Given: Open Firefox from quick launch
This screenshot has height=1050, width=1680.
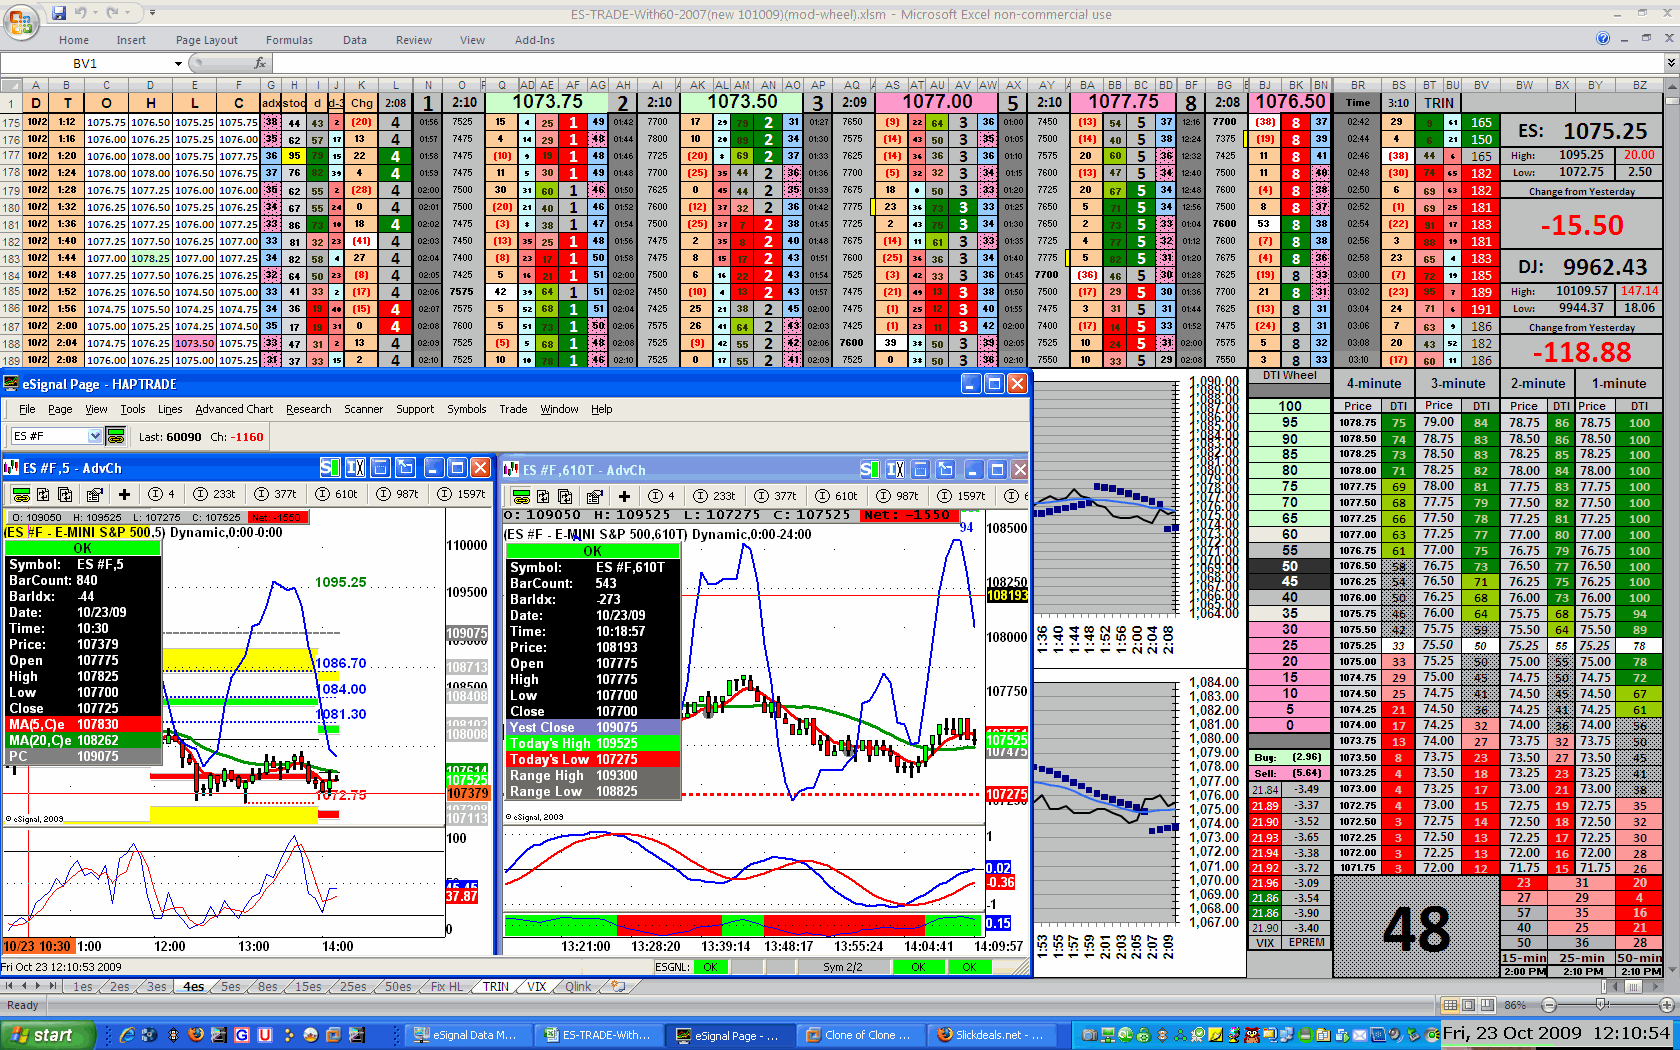Looking at the screenshot, I should [x=196, y=1035].
